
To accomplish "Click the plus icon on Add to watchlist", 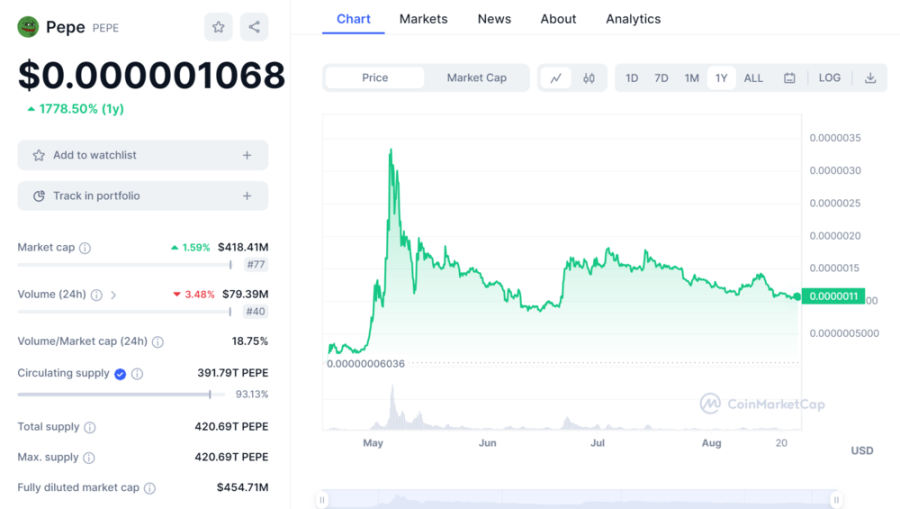I will click(247, 155).
